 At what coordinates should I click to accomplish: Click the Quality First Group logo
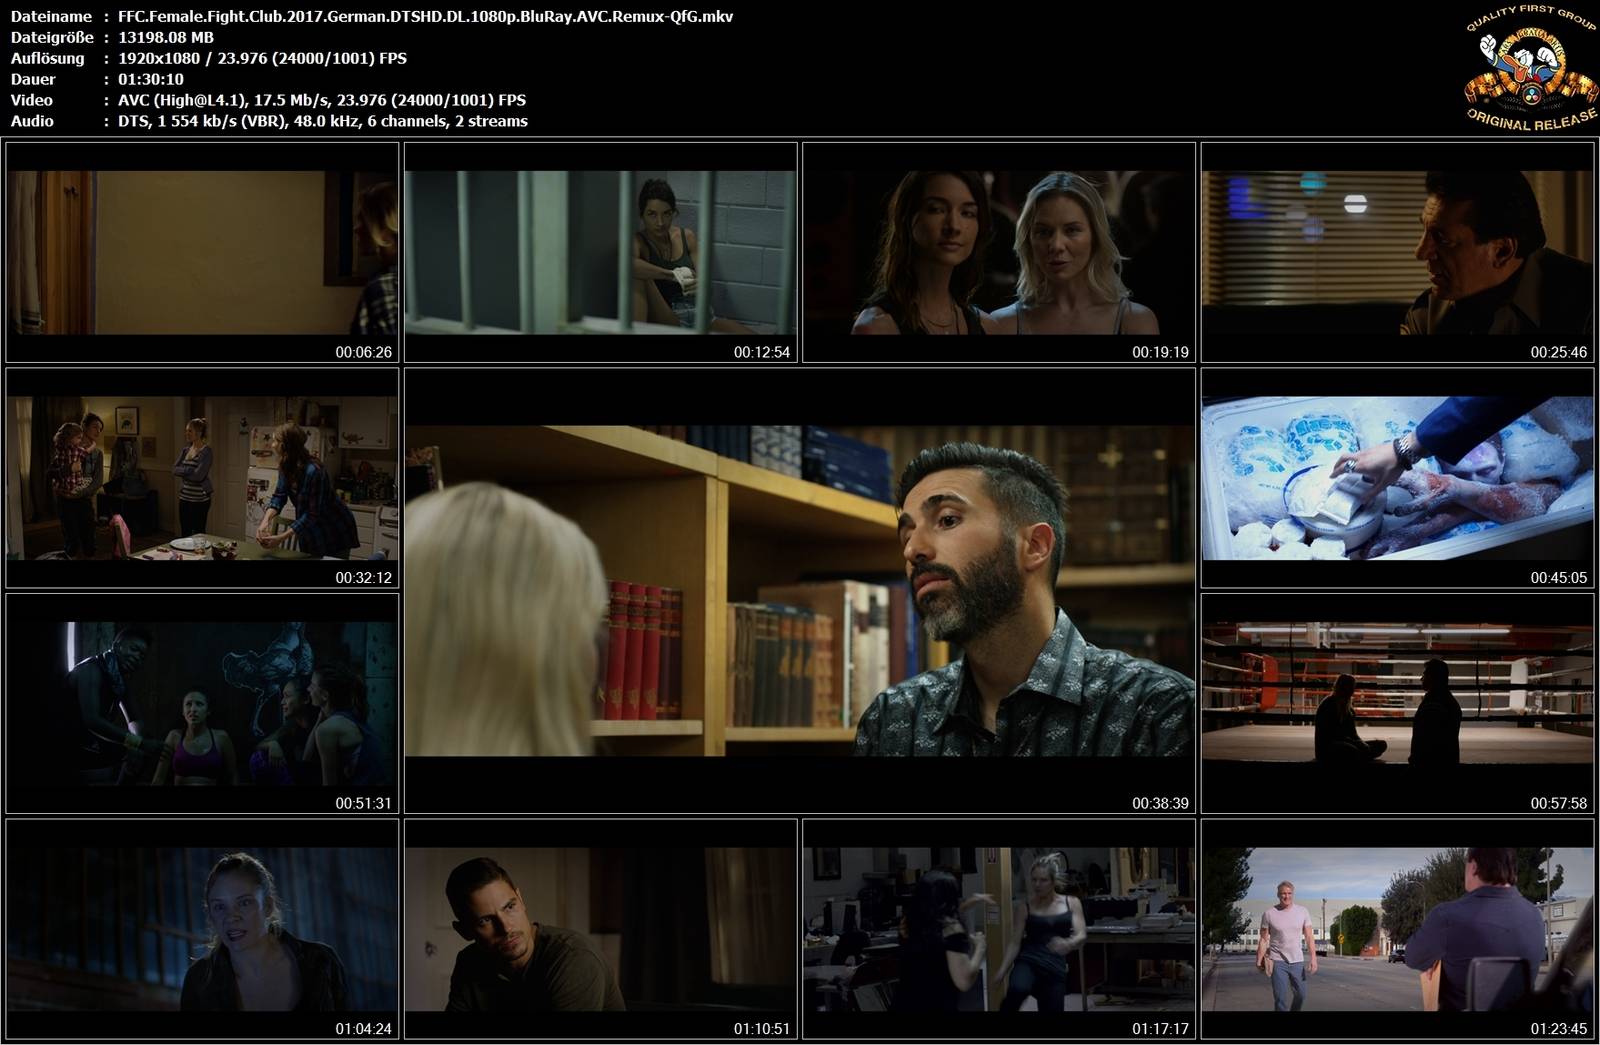1530,67
